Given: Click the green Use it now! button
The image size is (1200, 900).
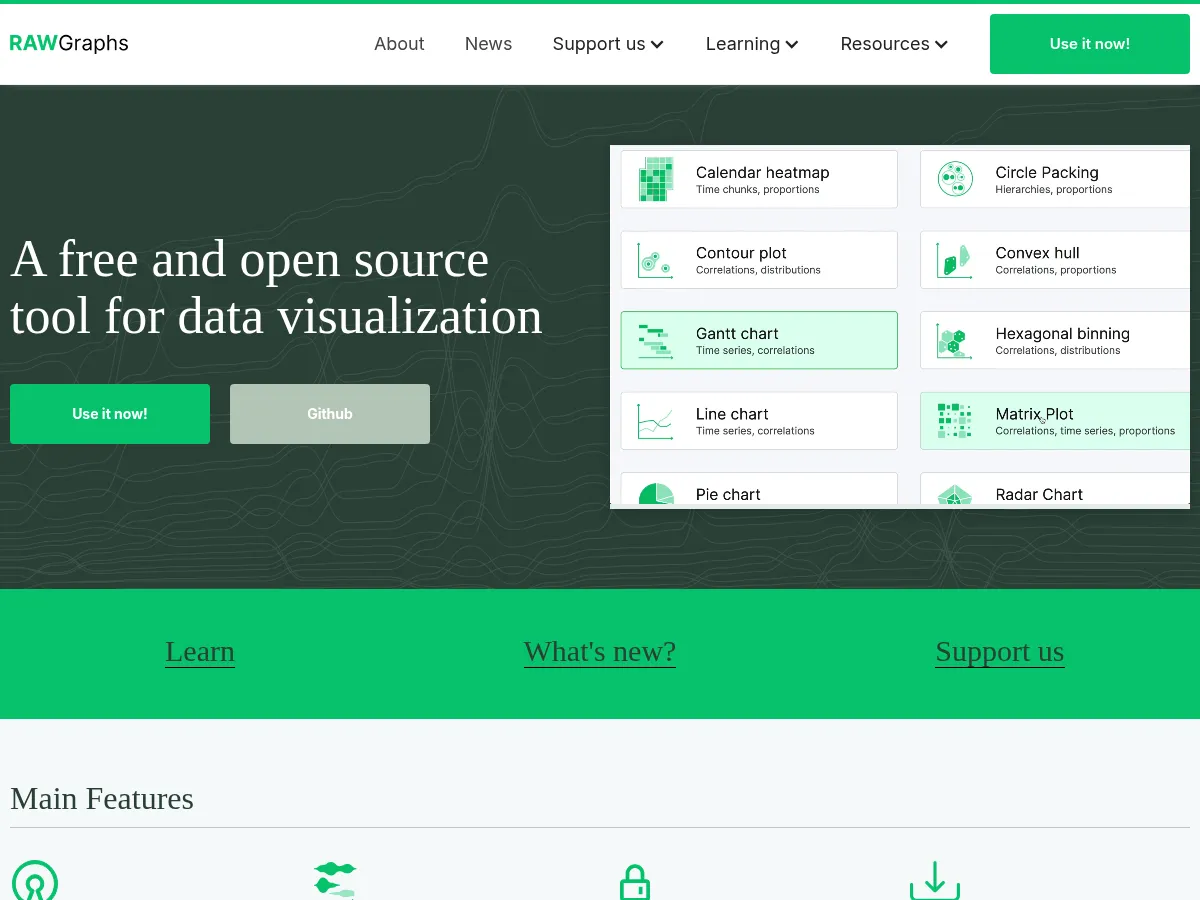Looking at the screenshot, I should pyautogui.click(x=1089, y=44).
